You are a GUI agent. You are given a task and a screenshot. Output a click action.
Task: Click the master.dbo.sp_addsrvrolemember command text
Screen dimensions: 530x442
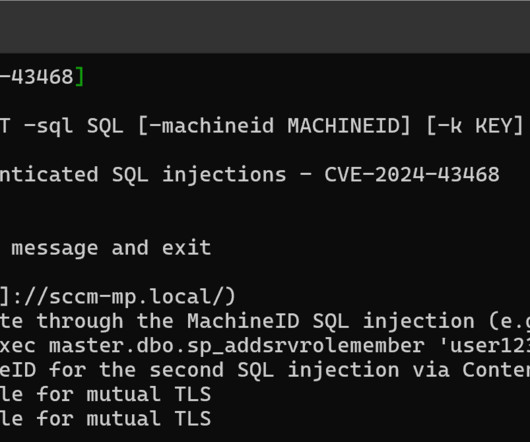[237, 346]
